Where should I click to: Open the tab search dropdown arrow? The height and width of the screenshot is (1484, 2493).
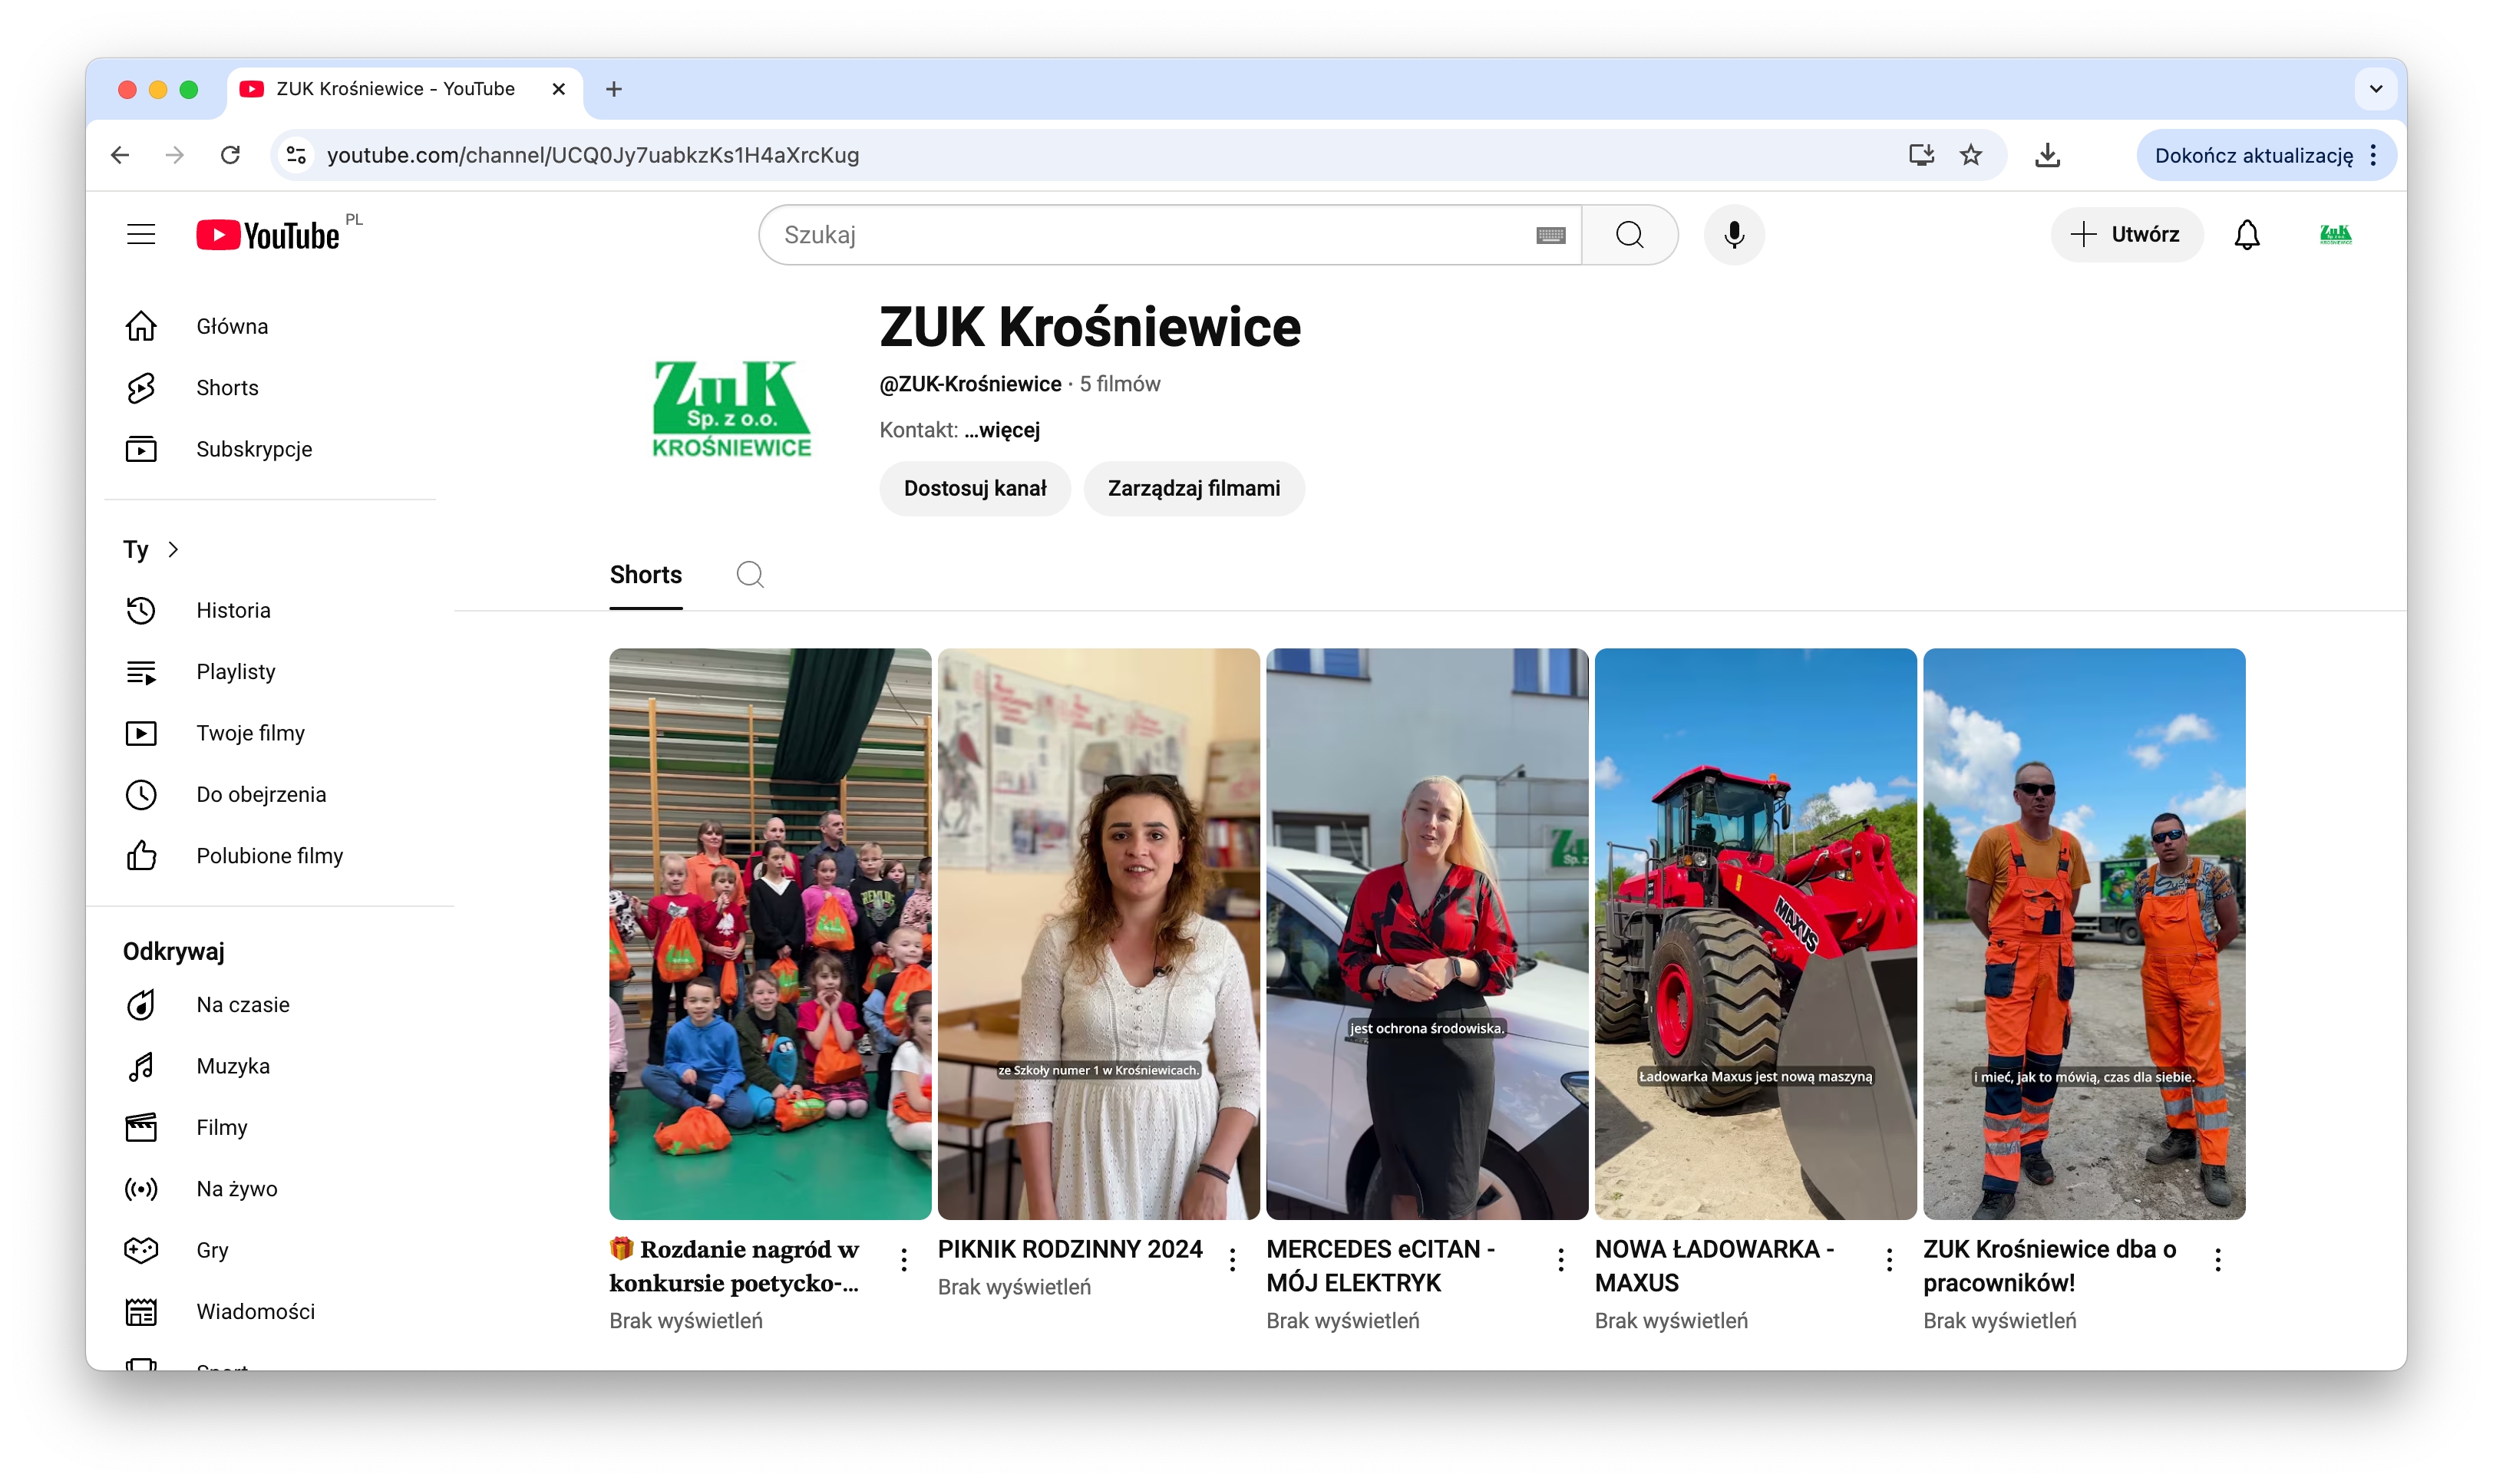[x=2375, y=89]
